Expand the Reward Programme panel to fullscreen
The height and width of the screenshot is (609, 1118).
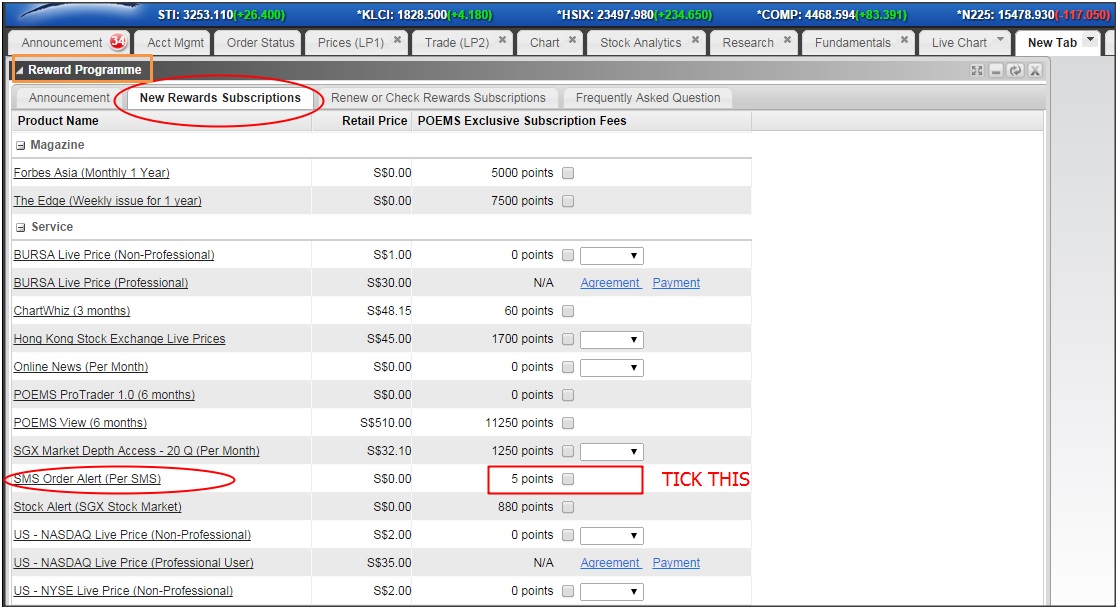(x=977, y=70)
